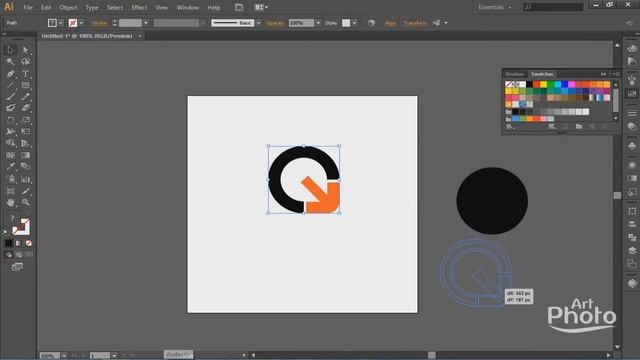Select the Perspective Grid tool
Image resolution: width=640 pixels, height=360 pixels.
pyautogui.click(x=25, y=143)
